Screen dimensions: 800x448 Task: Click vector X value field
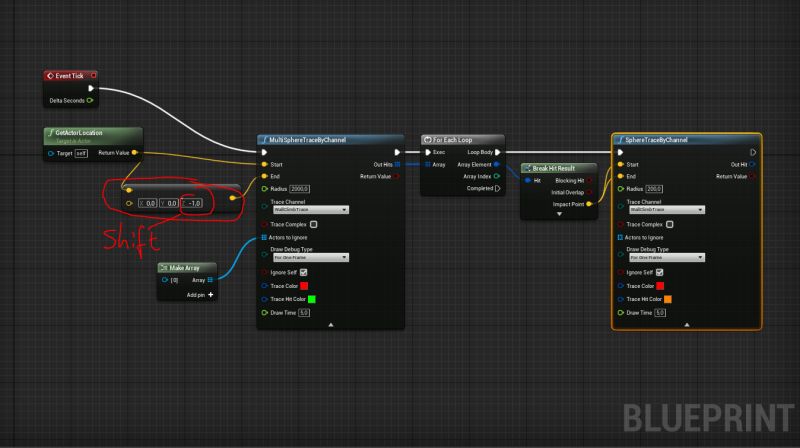point(147,203)
